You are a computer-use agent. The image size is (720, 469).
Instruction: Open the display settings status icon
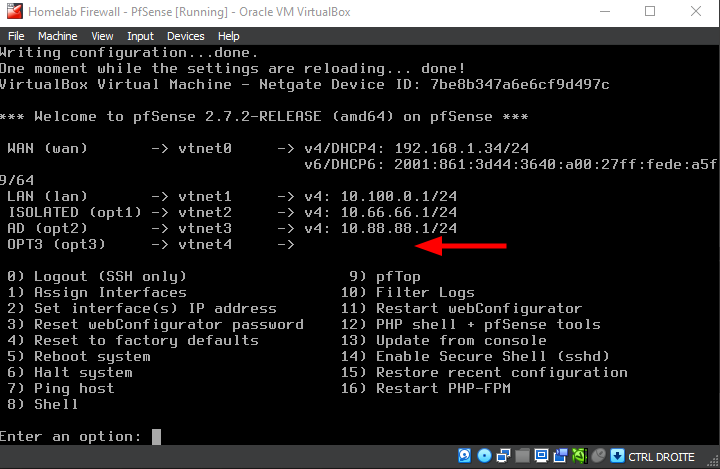[541, 456]
